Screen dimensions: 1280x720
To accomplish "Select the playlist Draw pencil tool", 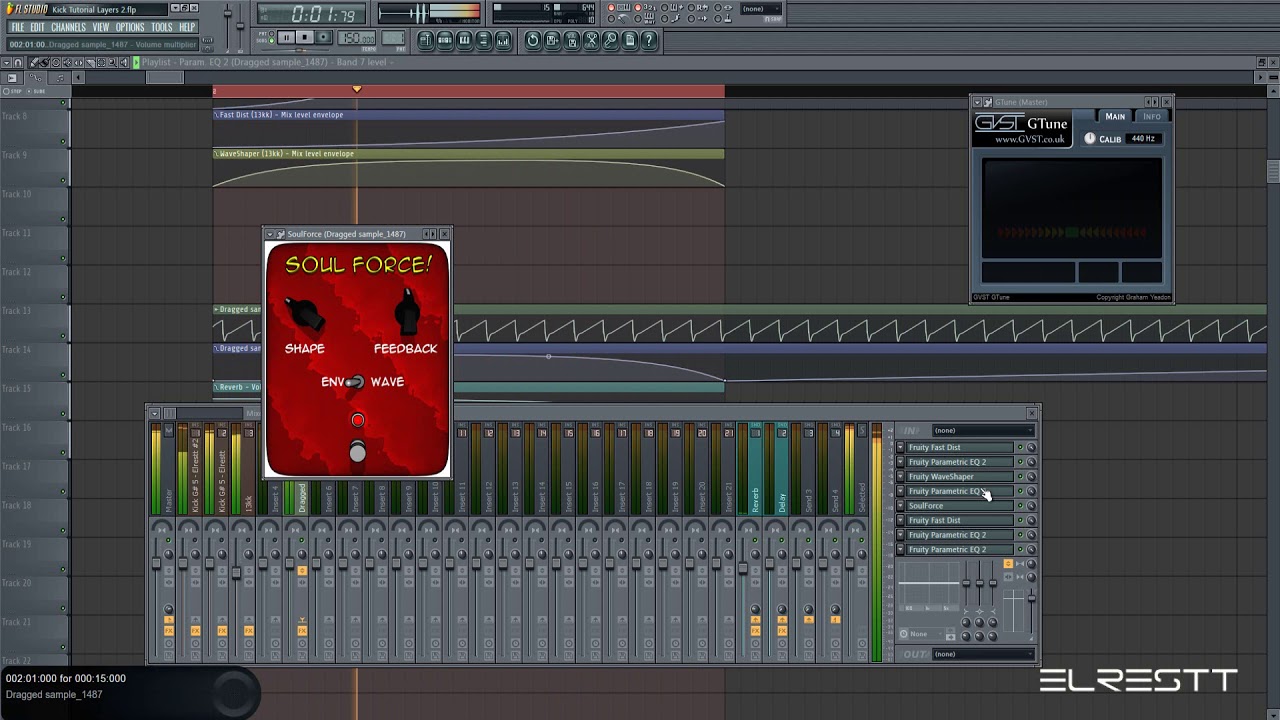I will [34, 62].
